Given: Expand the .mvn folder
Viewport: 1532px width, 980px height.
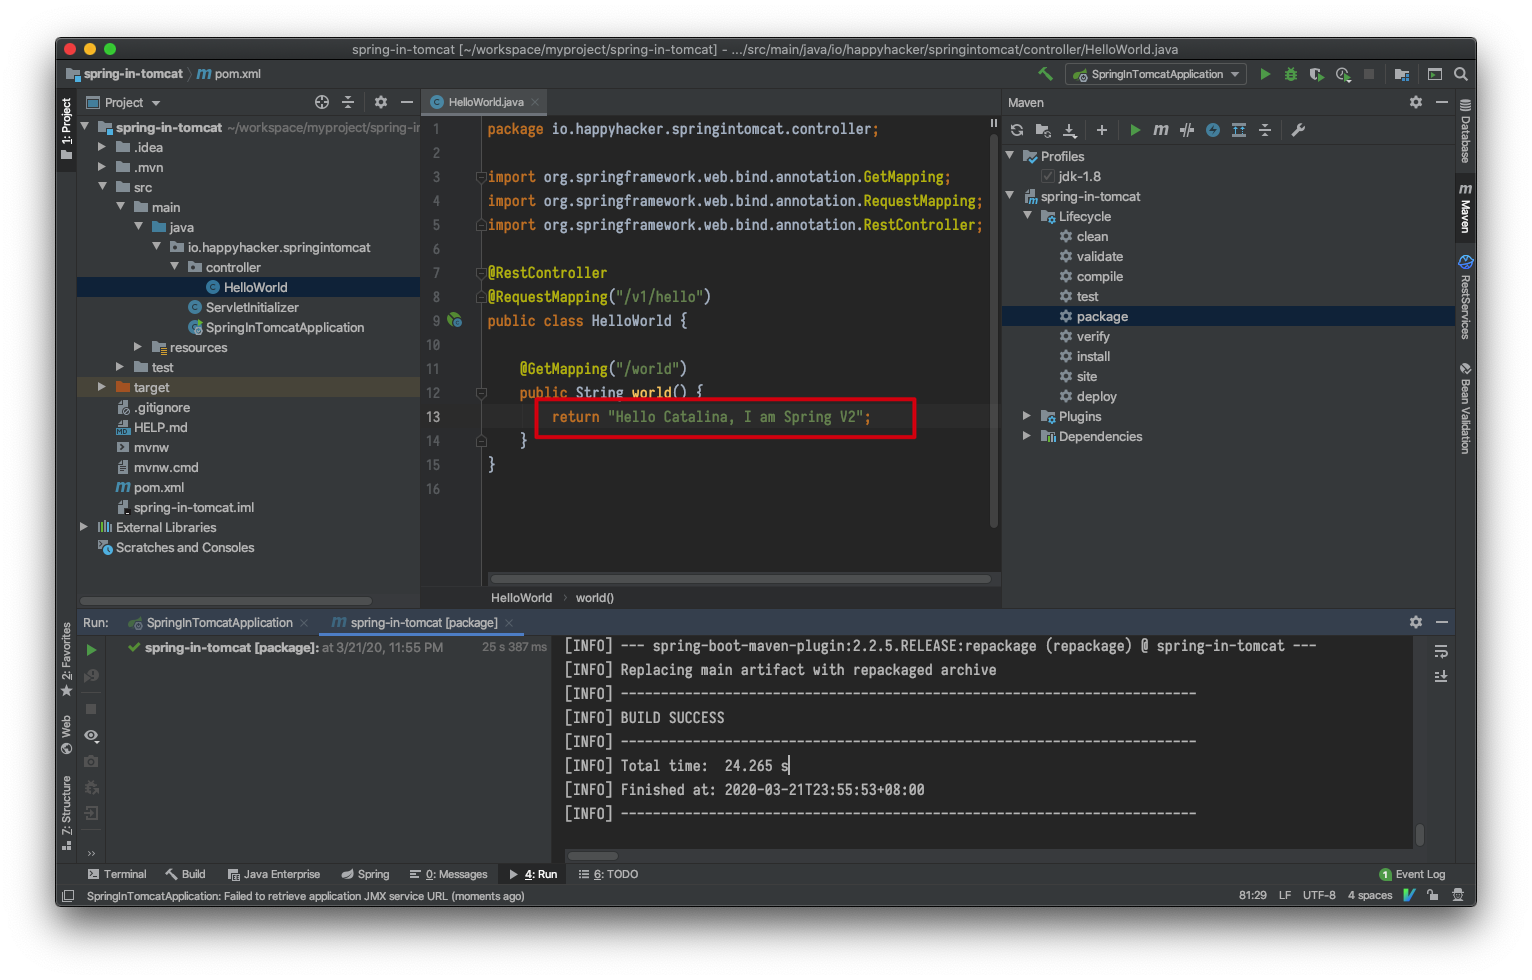Looking at the screenshot, I should (102, 167).
